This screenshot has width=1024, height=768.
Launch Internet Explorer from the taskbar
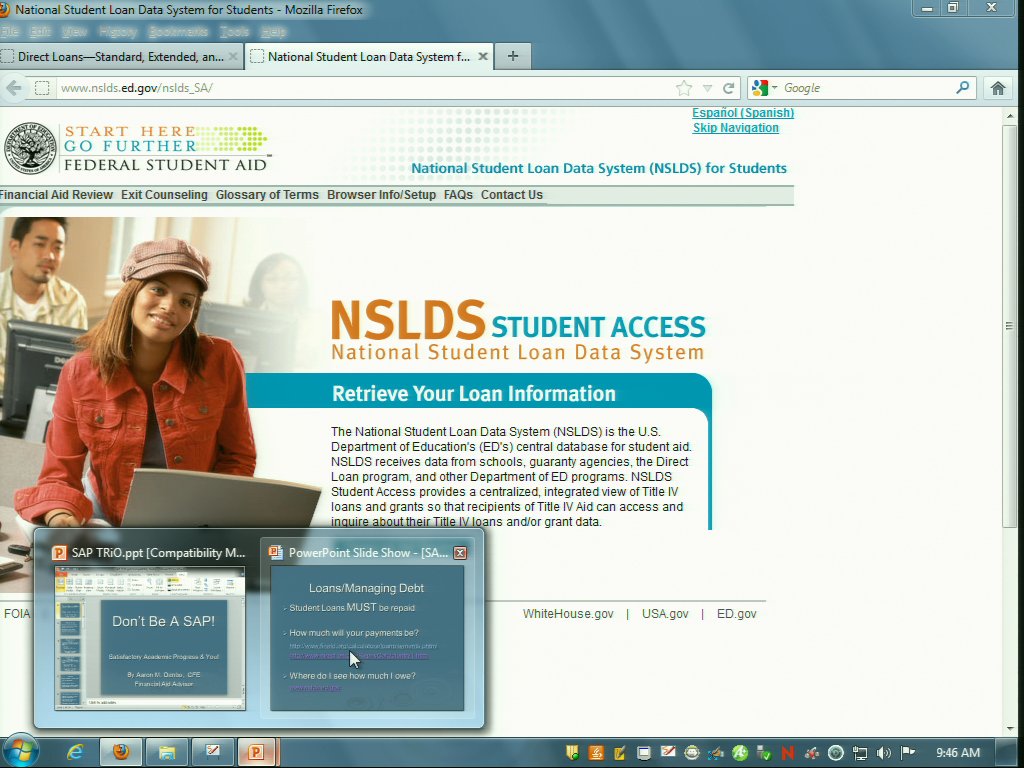tap(74, 752)
